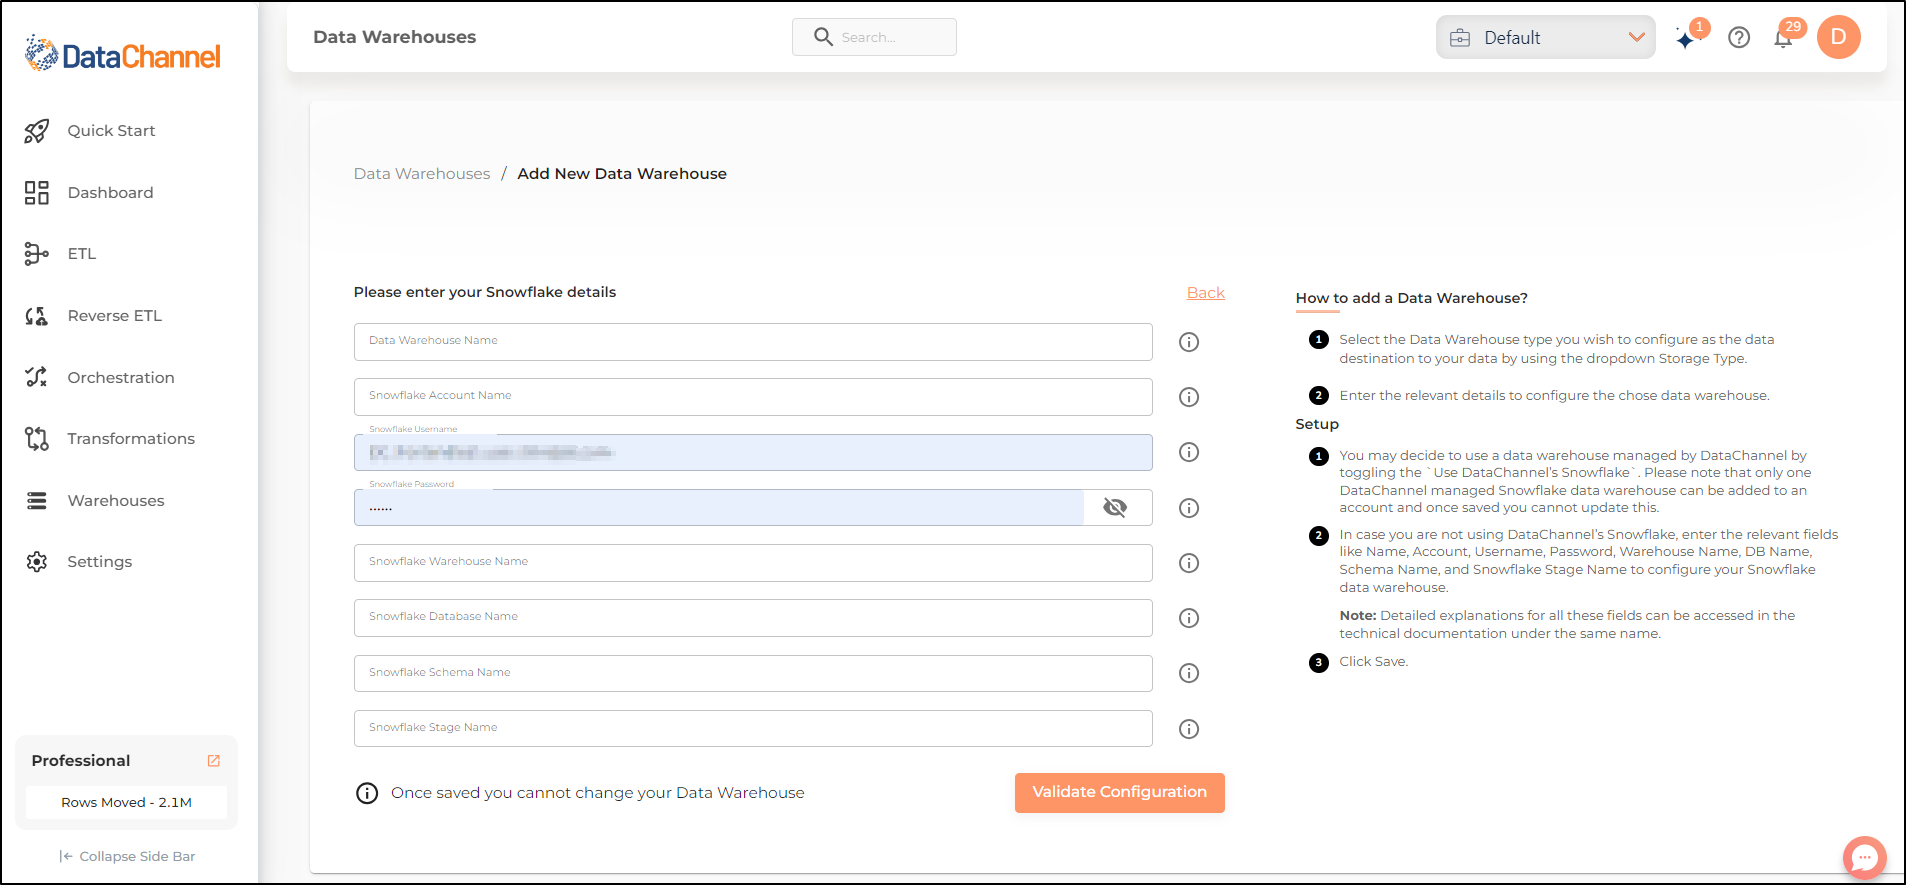
Task: Click the Professional plan label
Action: [x=81, y=761]
